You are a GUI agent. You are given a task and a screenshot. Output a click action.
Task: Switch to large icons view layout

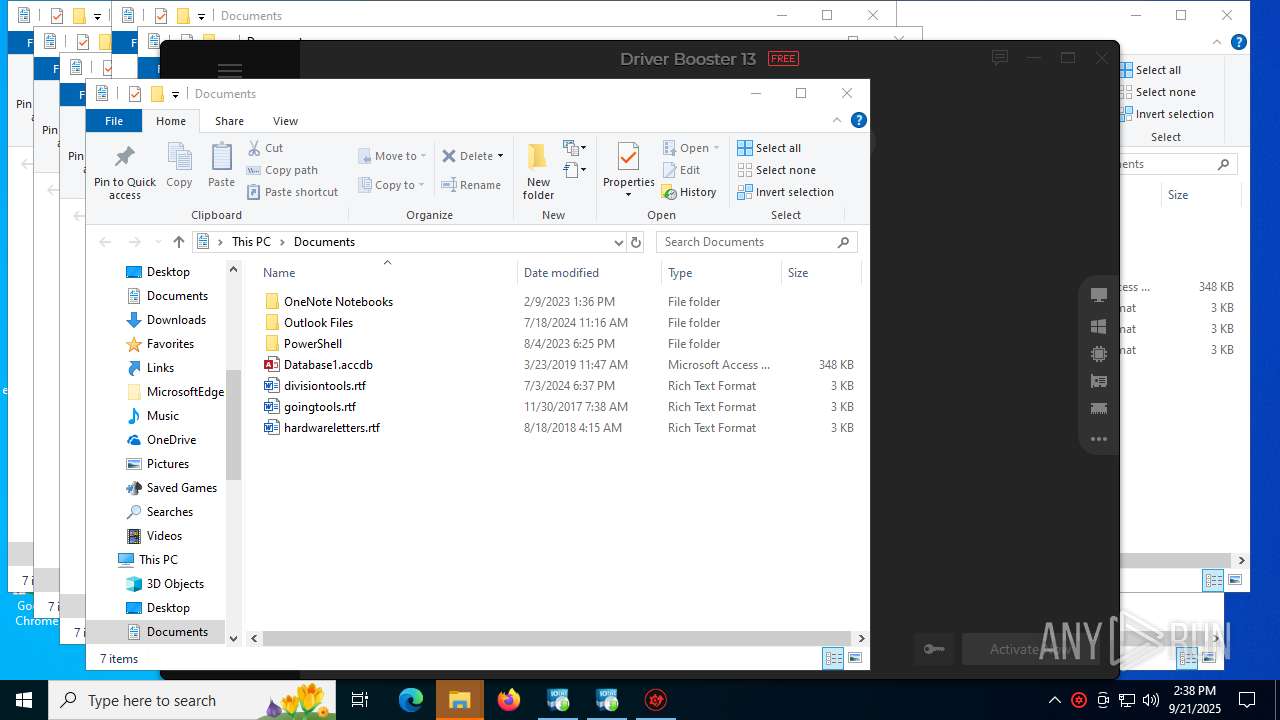[855, 658]
